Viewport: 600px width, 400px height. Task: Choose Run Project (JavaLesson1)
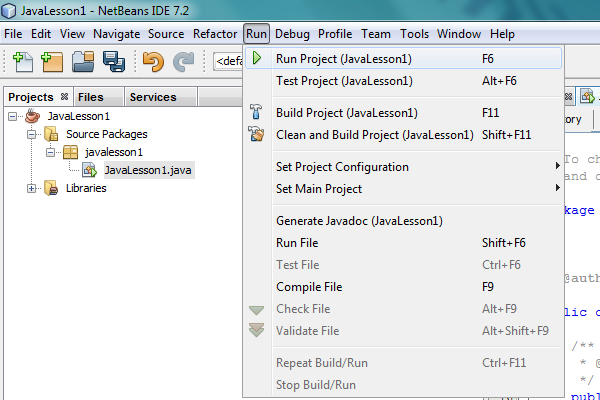404,58
